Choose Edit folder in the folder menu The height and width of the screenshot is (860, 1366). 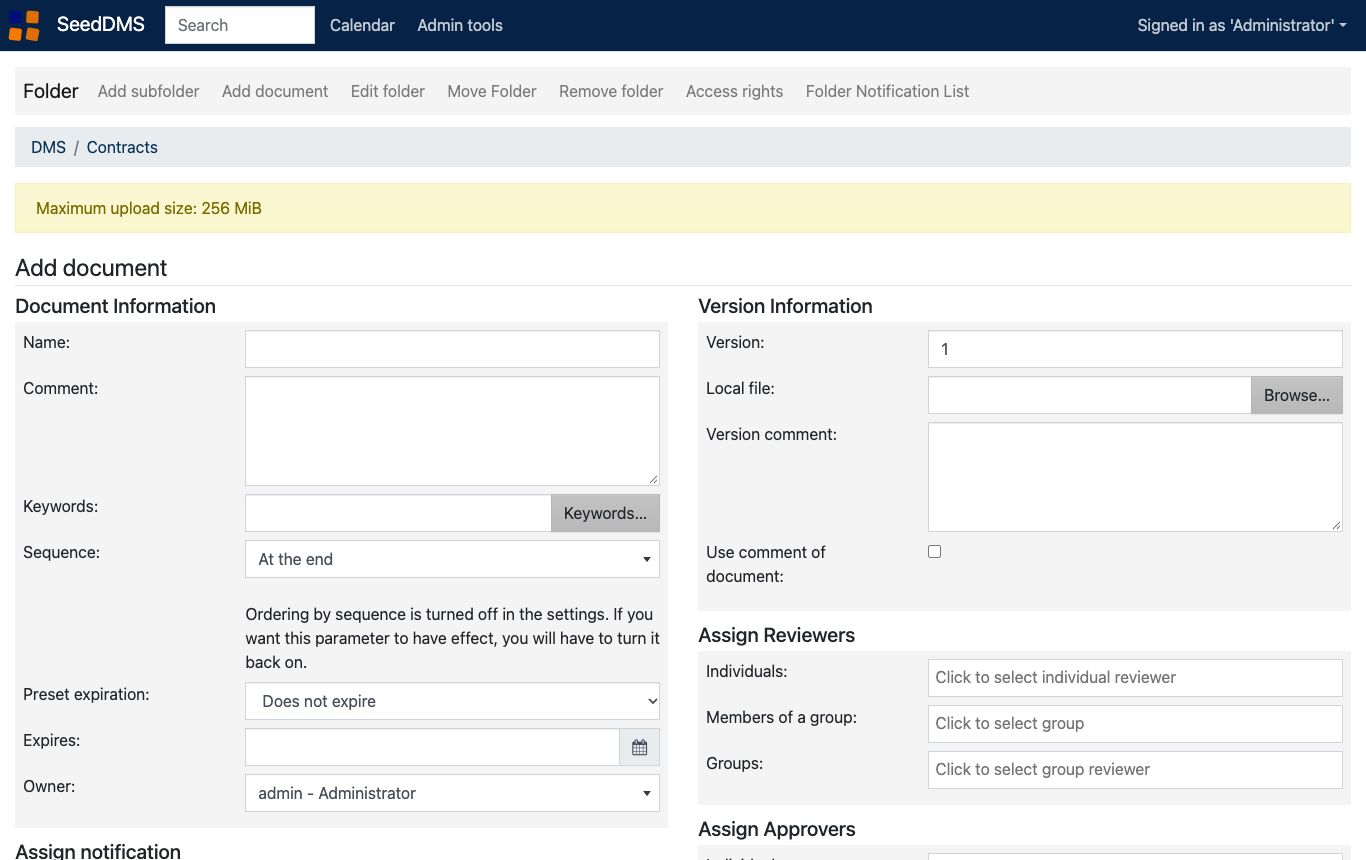click(388, 91)
